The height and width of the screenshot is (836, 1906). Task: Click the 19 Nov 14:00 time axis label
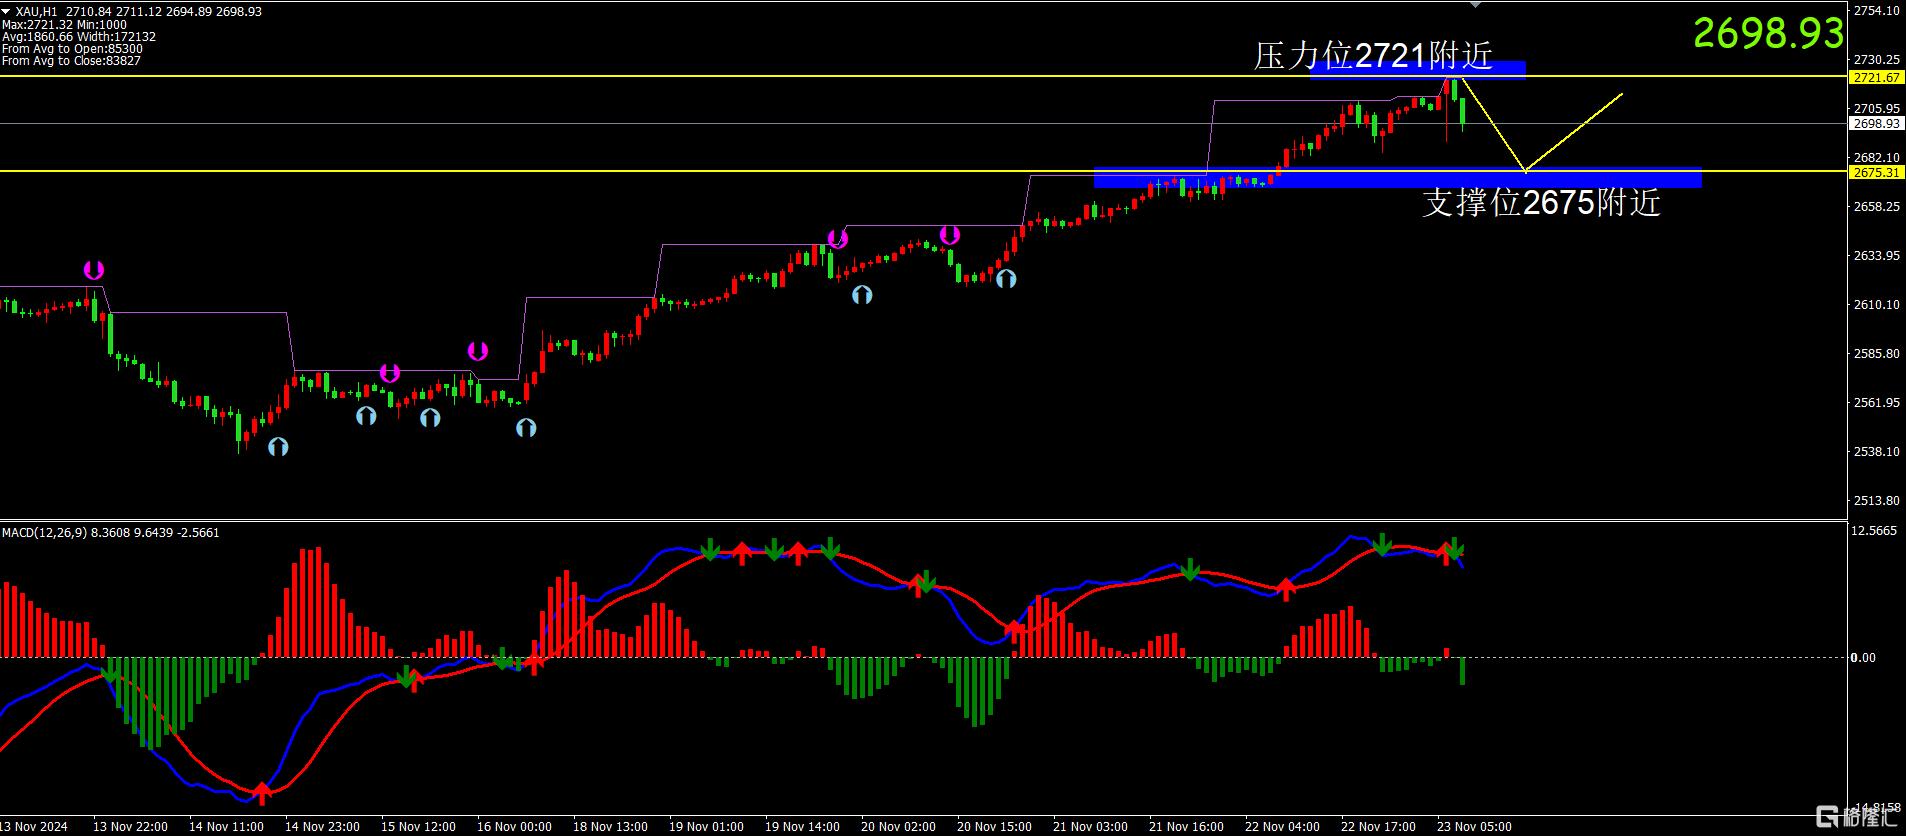click(x=802, y=827)
